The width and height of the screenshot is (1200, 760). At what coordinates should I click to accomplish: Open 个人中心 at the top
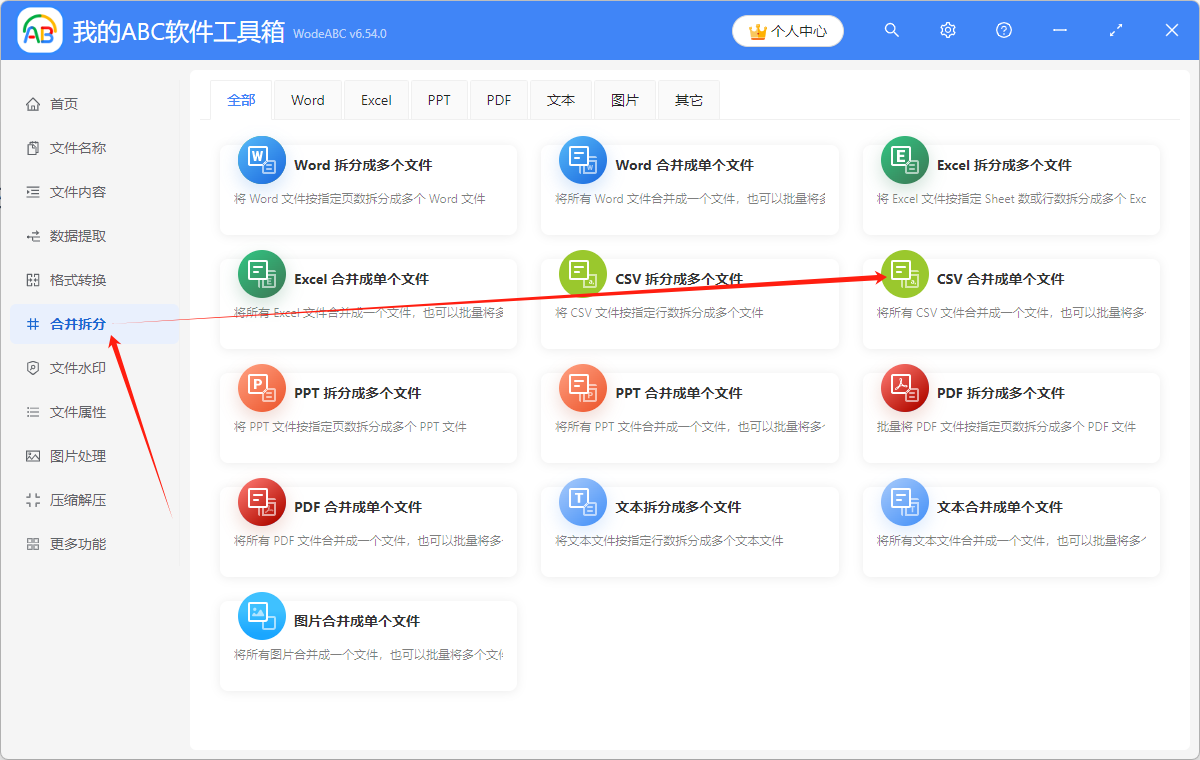(x=787, y=31)
